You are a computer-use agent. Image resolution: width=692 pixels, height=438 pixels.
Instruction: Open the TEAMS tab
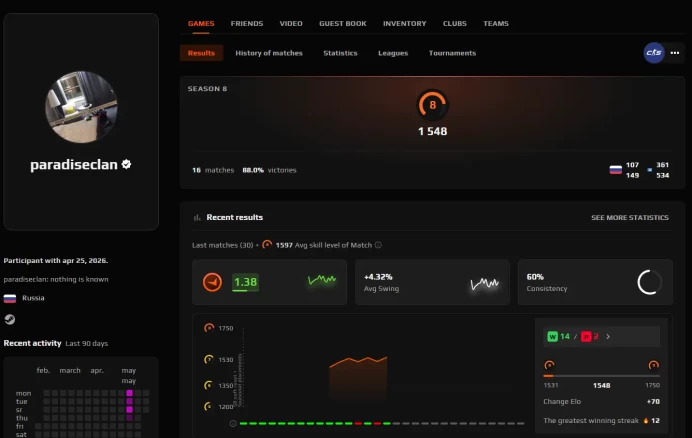(x=496, y=23)
